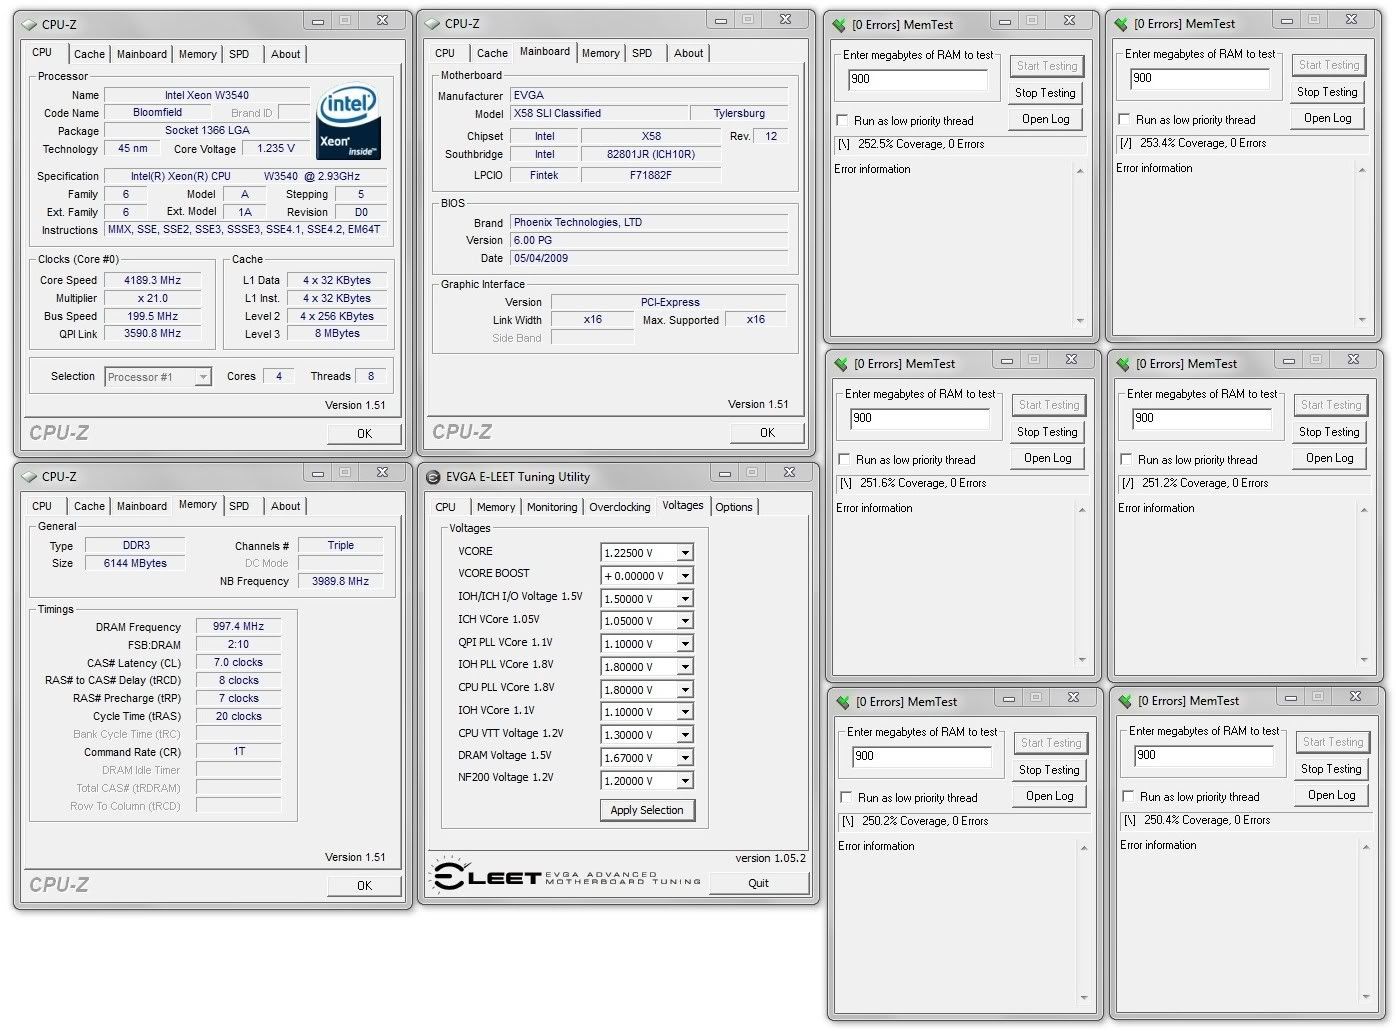Stop Testing in 251.2% coverage MemTest
Viewport: 1396px width, 1031px height.
1328,432
